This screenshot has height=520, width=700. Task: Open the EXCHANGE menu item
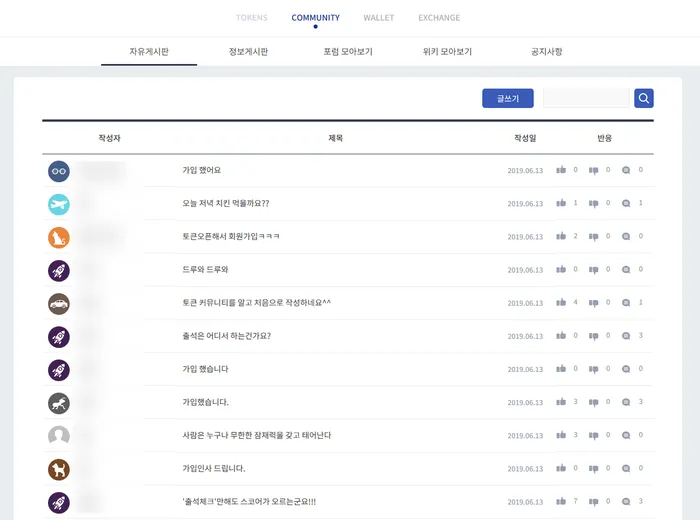tap(439, 18)
